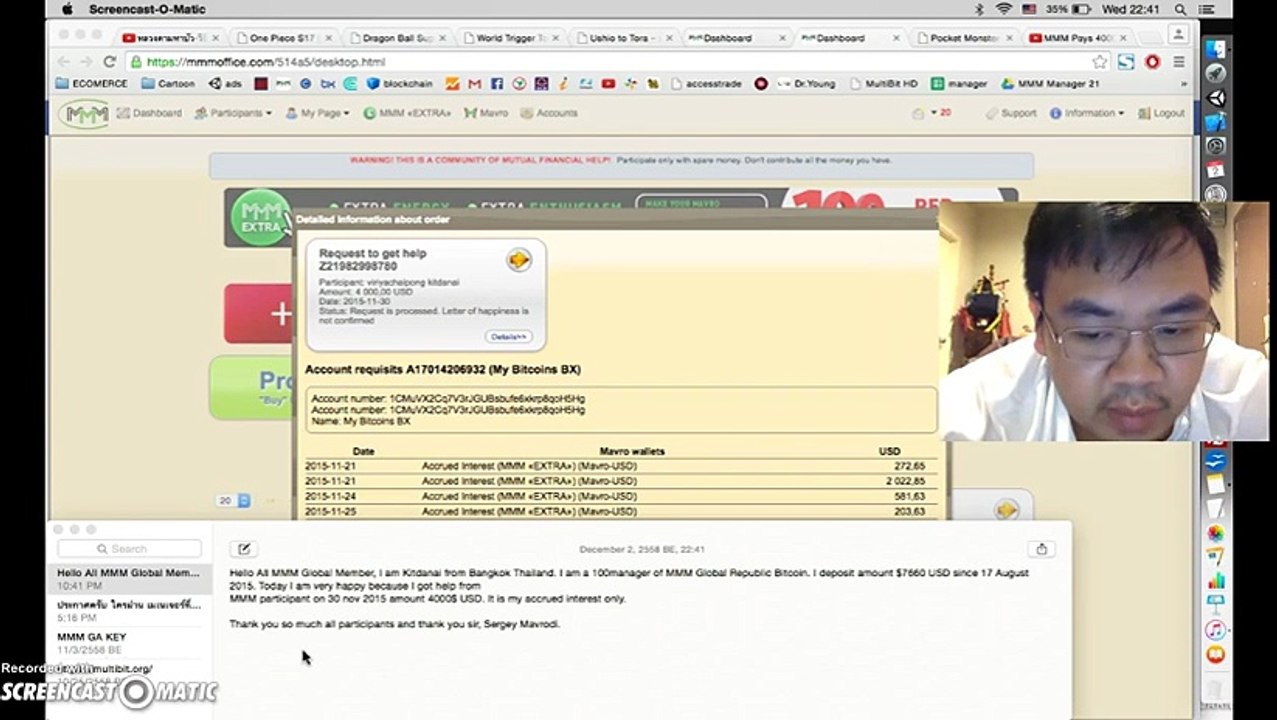Expand the My Page dropdown menu
This screenshot has height=720, width=1277.
[x=318, y=113]
